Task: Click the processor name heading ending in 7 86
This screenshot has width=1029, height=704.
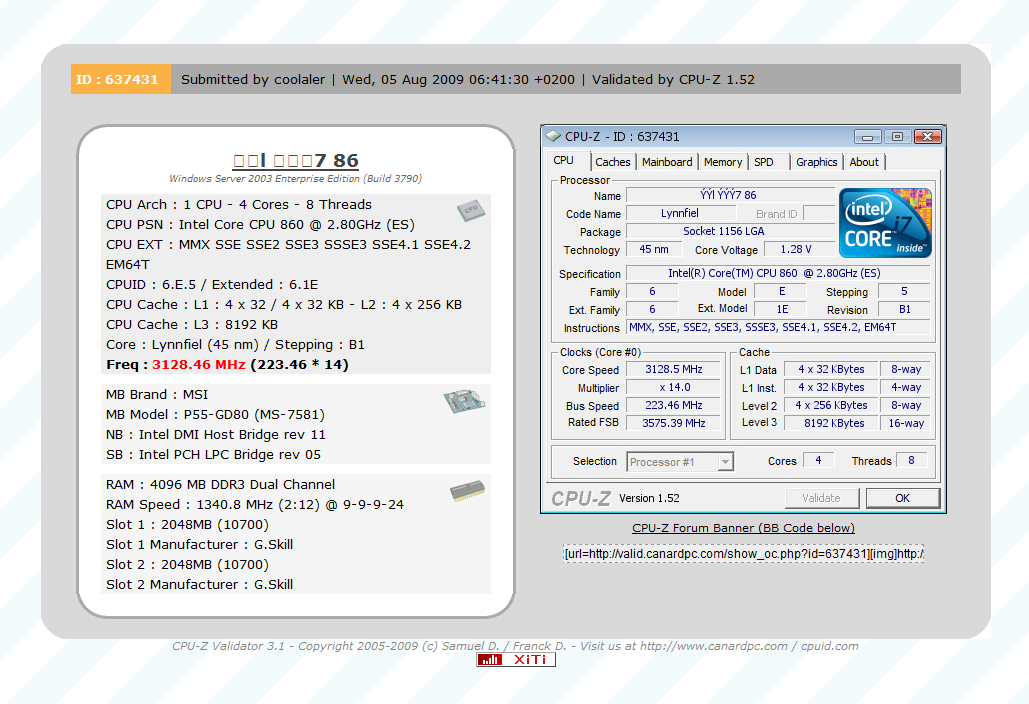Action: (x=295, y=161)
